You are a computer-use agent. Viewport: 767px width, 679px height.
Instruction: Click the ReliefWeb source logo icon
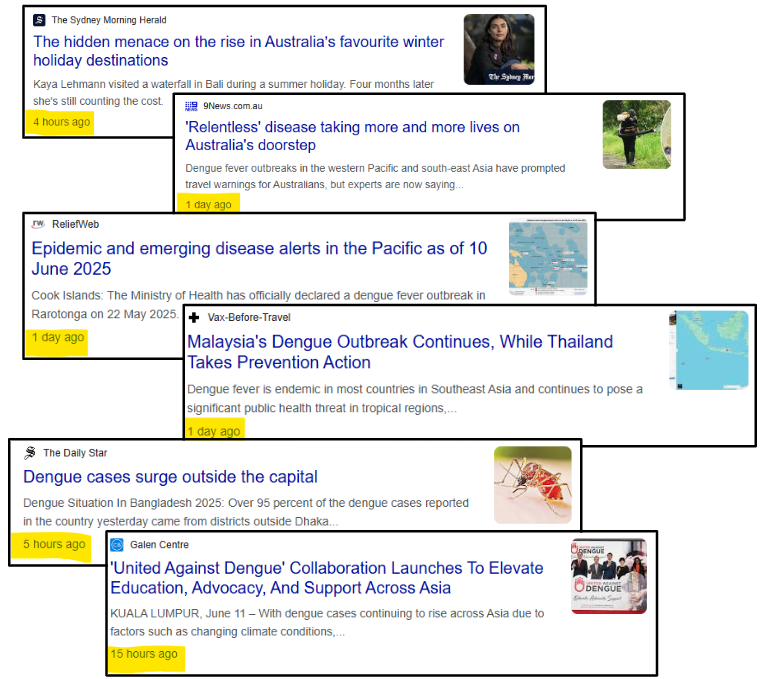click(x=38, y=224)
